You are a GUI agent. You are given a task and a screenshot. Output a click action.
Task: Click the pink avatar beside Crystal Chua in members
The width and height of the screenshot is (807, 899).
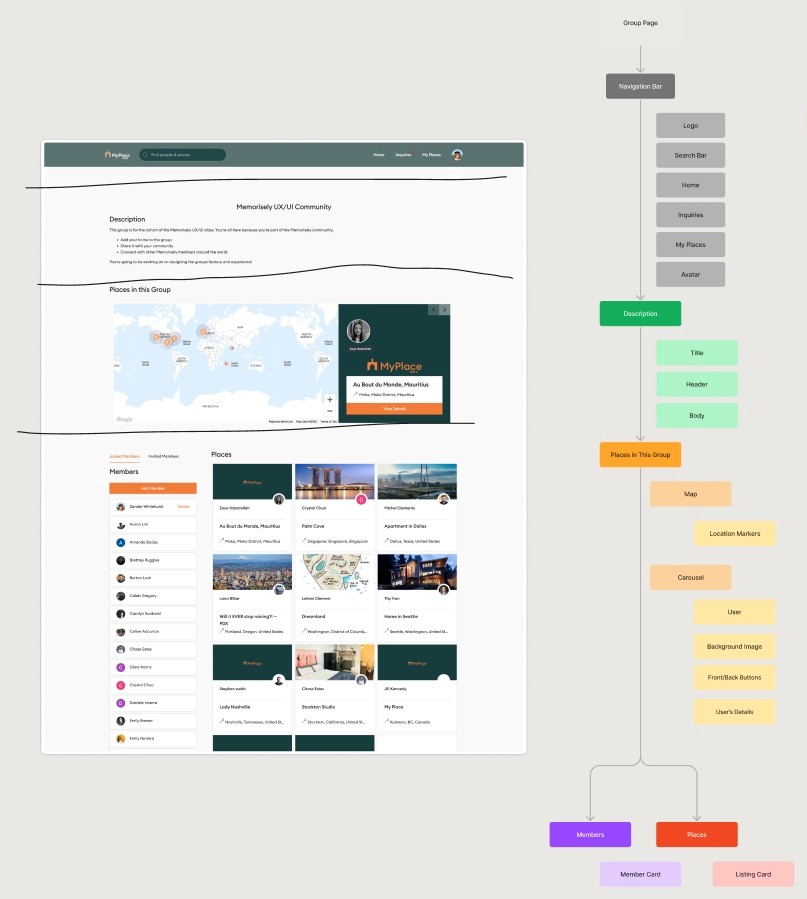click(x=120, y=685)
